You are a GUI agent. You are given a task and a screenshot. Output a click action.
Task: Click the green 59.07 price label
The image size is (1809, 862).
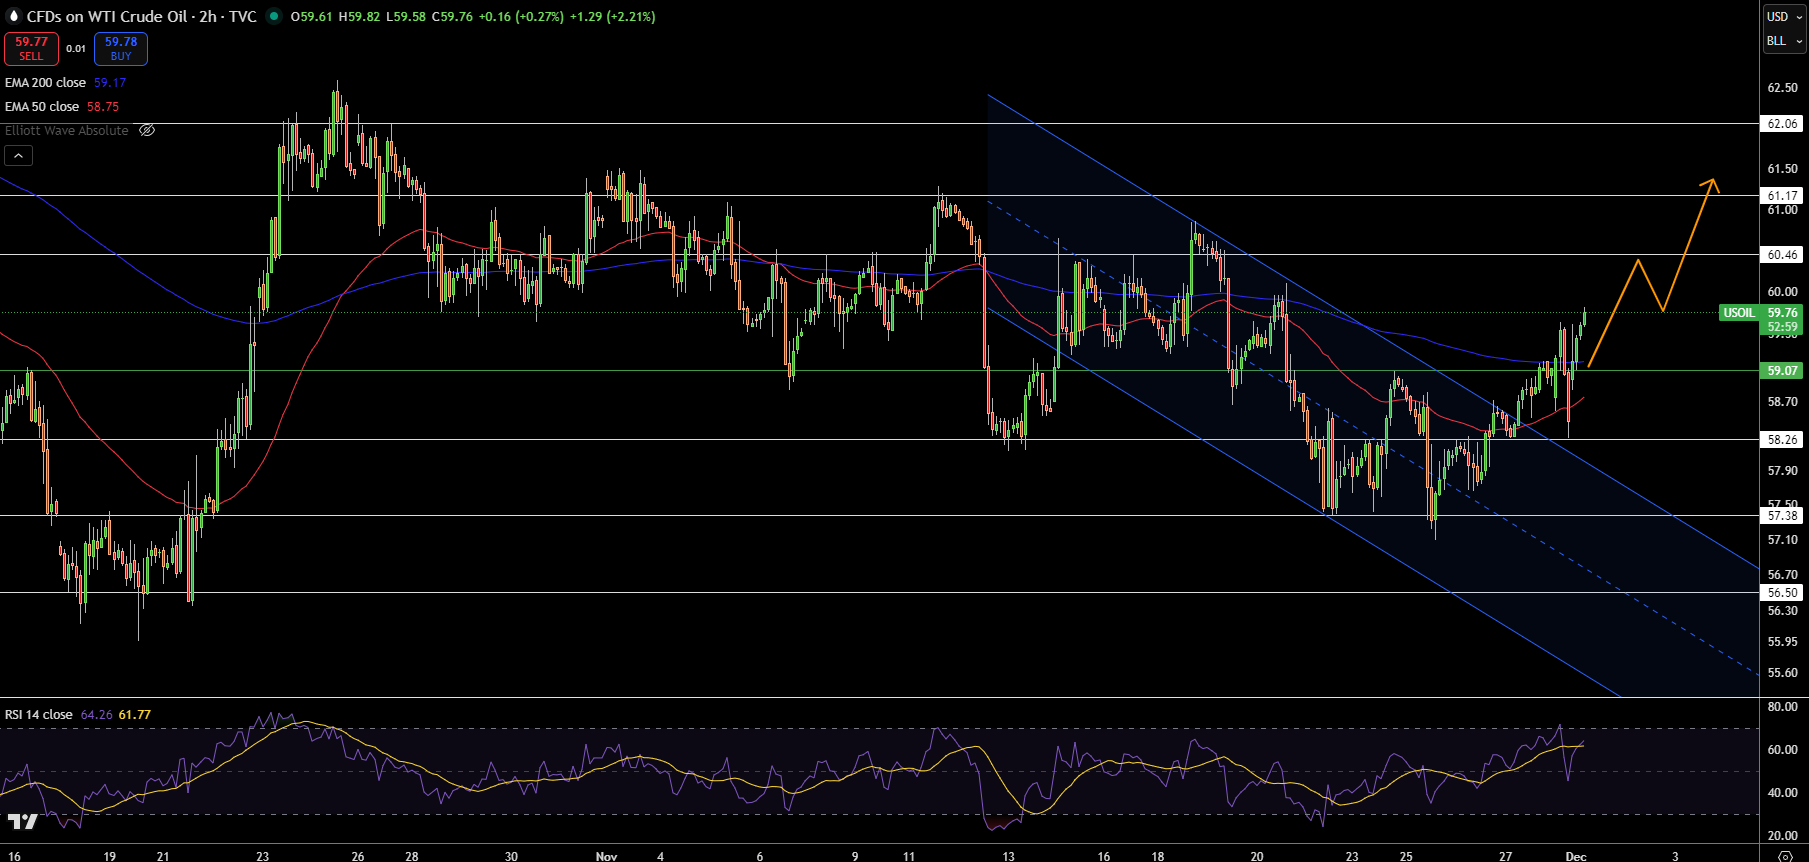coord(1782,371)
